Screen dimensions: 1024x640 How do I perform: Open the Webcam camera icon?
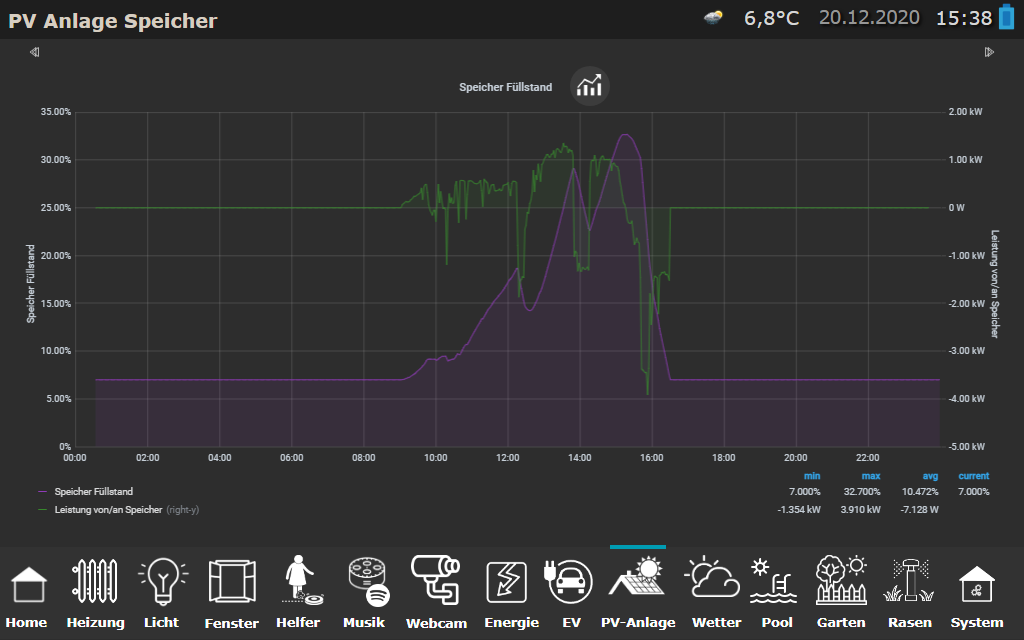[436, 580]
